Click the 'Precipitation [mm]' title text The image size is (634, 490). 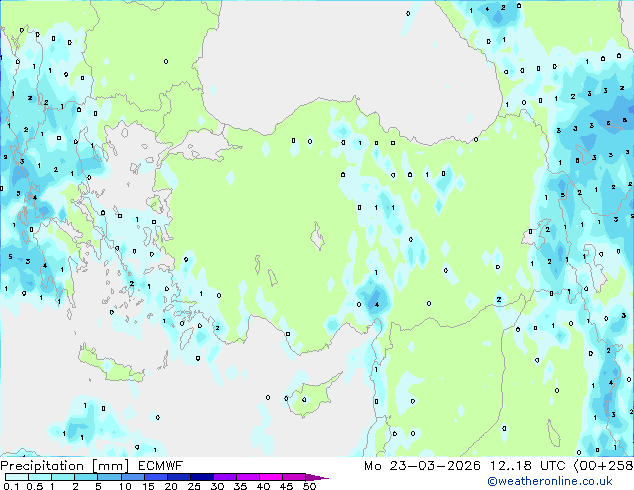click(x=65, y=466)
